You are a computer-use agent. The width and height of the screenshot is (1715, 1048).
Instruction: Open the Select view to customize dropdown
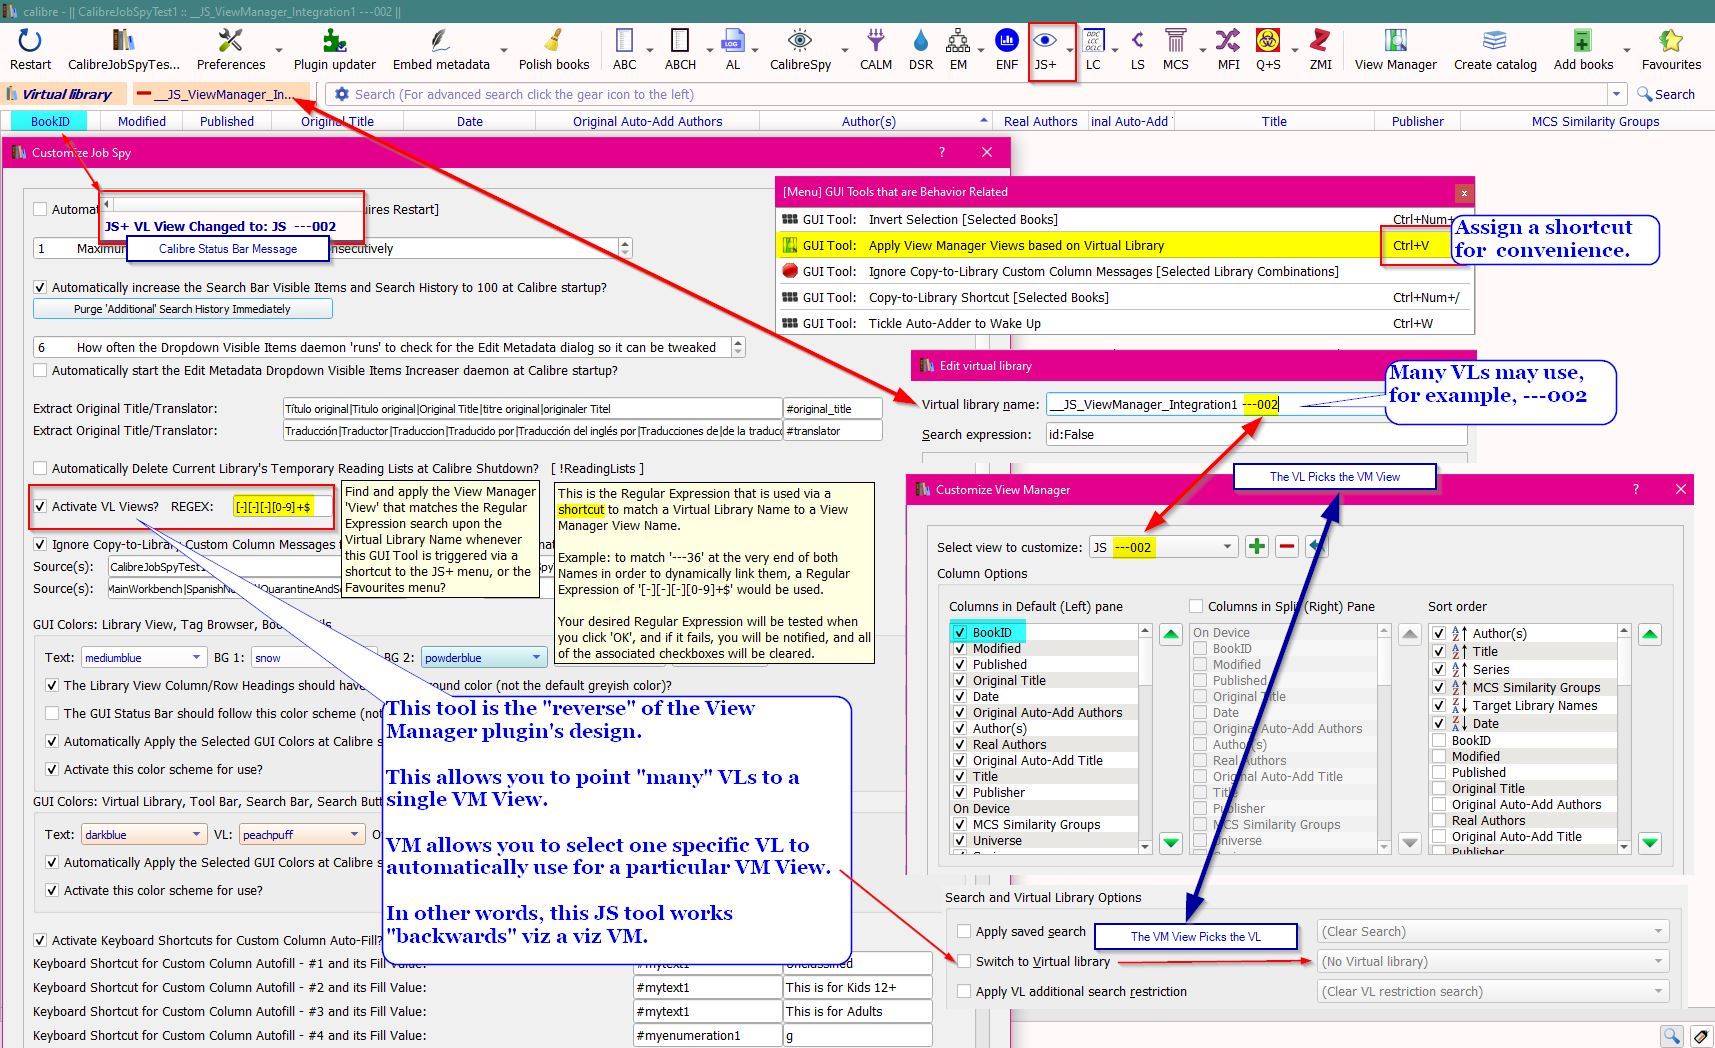pos(1163,547)
